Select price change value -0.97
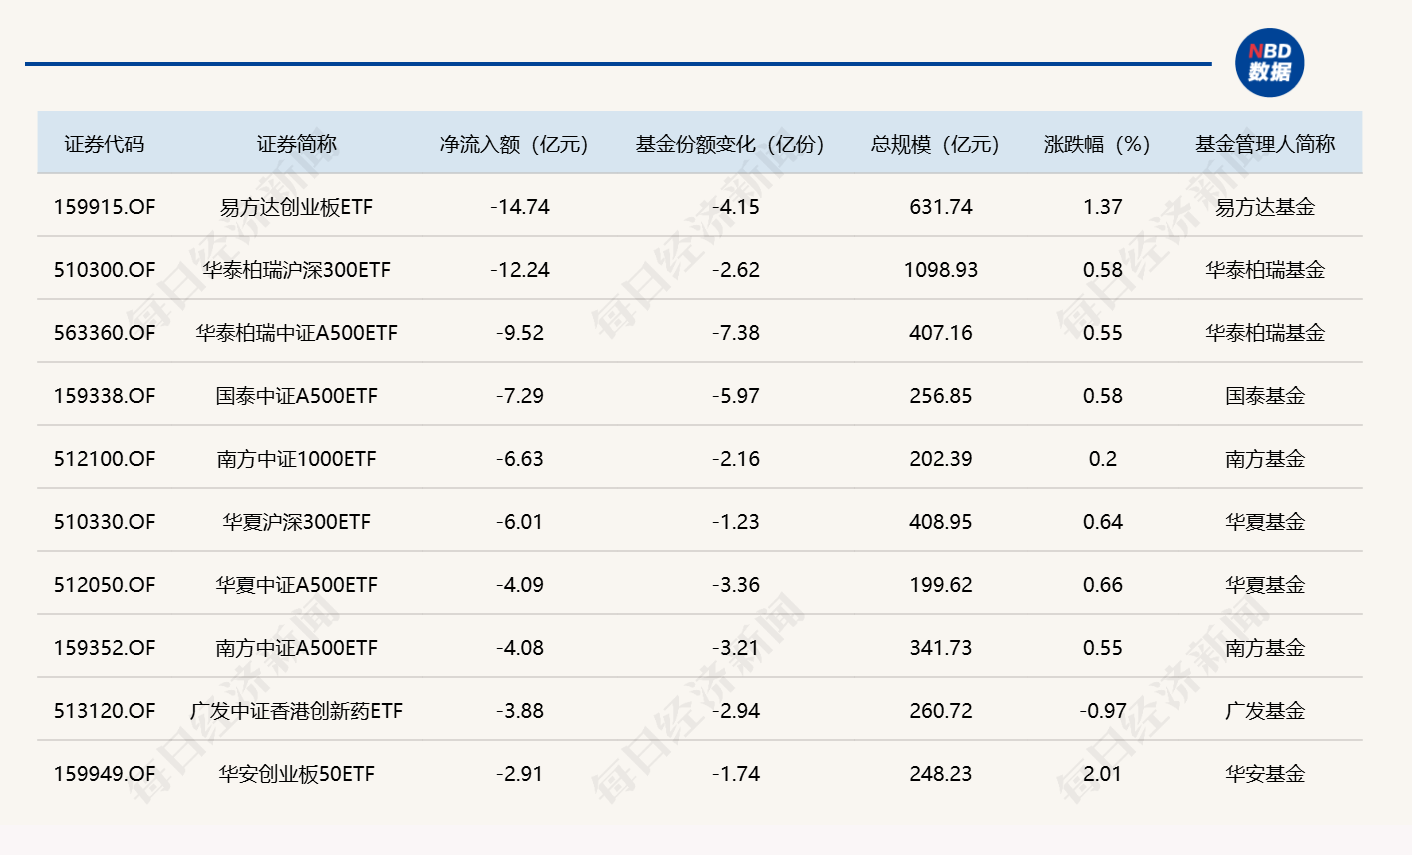The width and height of the screenshot is (1412, 855). pos(1103,711)
